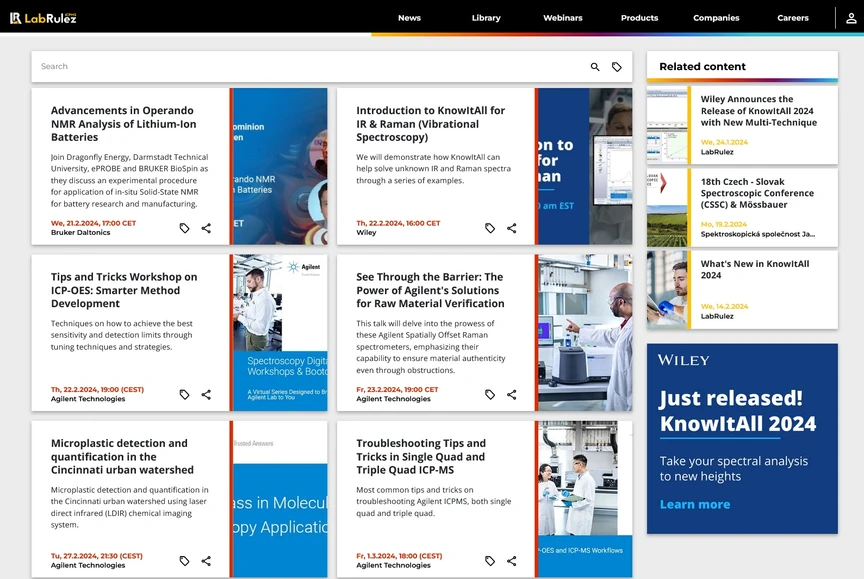Click the Related content heading
The height and width of the screenshot is (579, 864).
tap(702, 67)
